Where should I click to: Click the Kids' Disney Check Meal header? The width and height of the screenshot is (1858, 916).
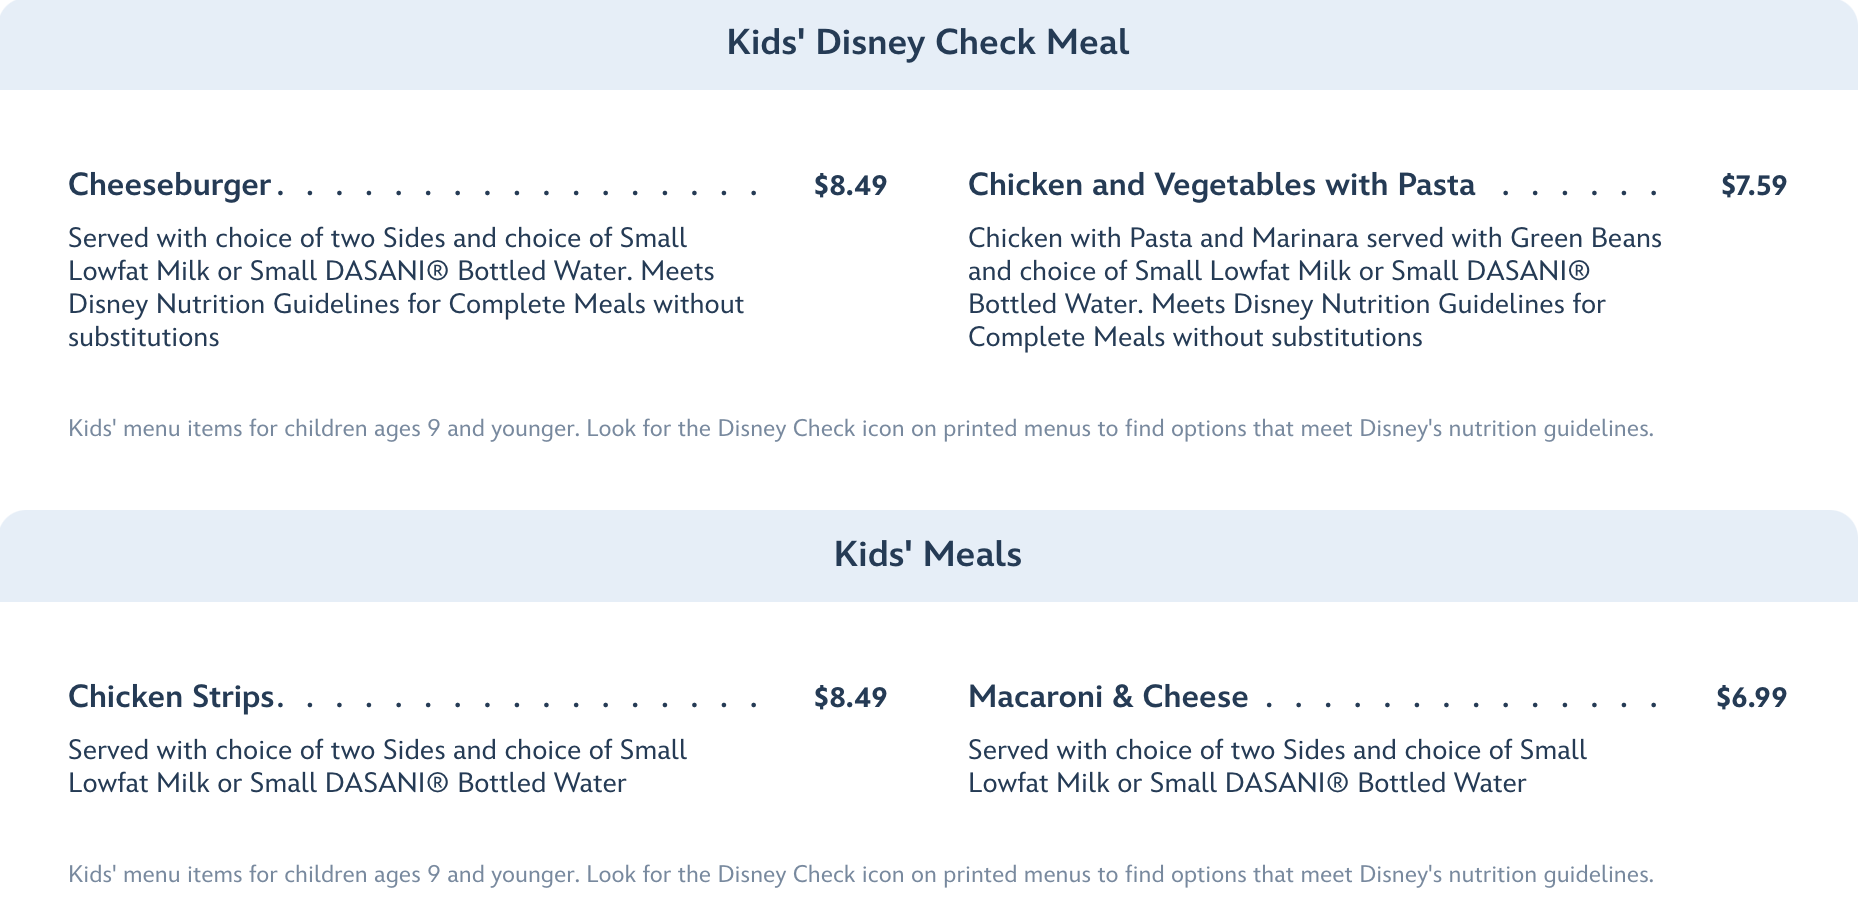click(928, 43)
